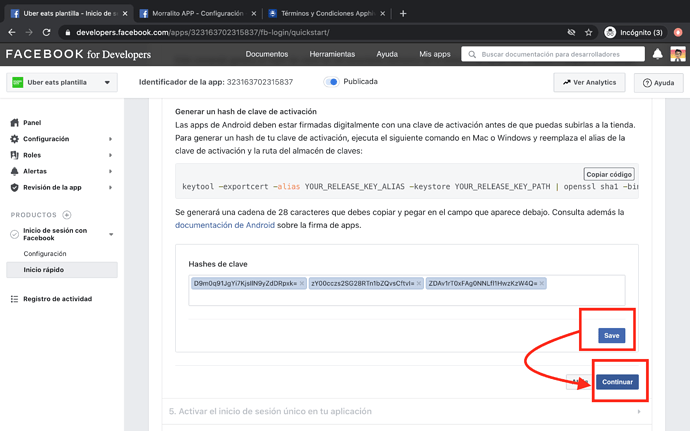The height and width of the screenshot is (431, 690).
Task: Click the lock icon in the address bar
Action: (x=67, y=33)
